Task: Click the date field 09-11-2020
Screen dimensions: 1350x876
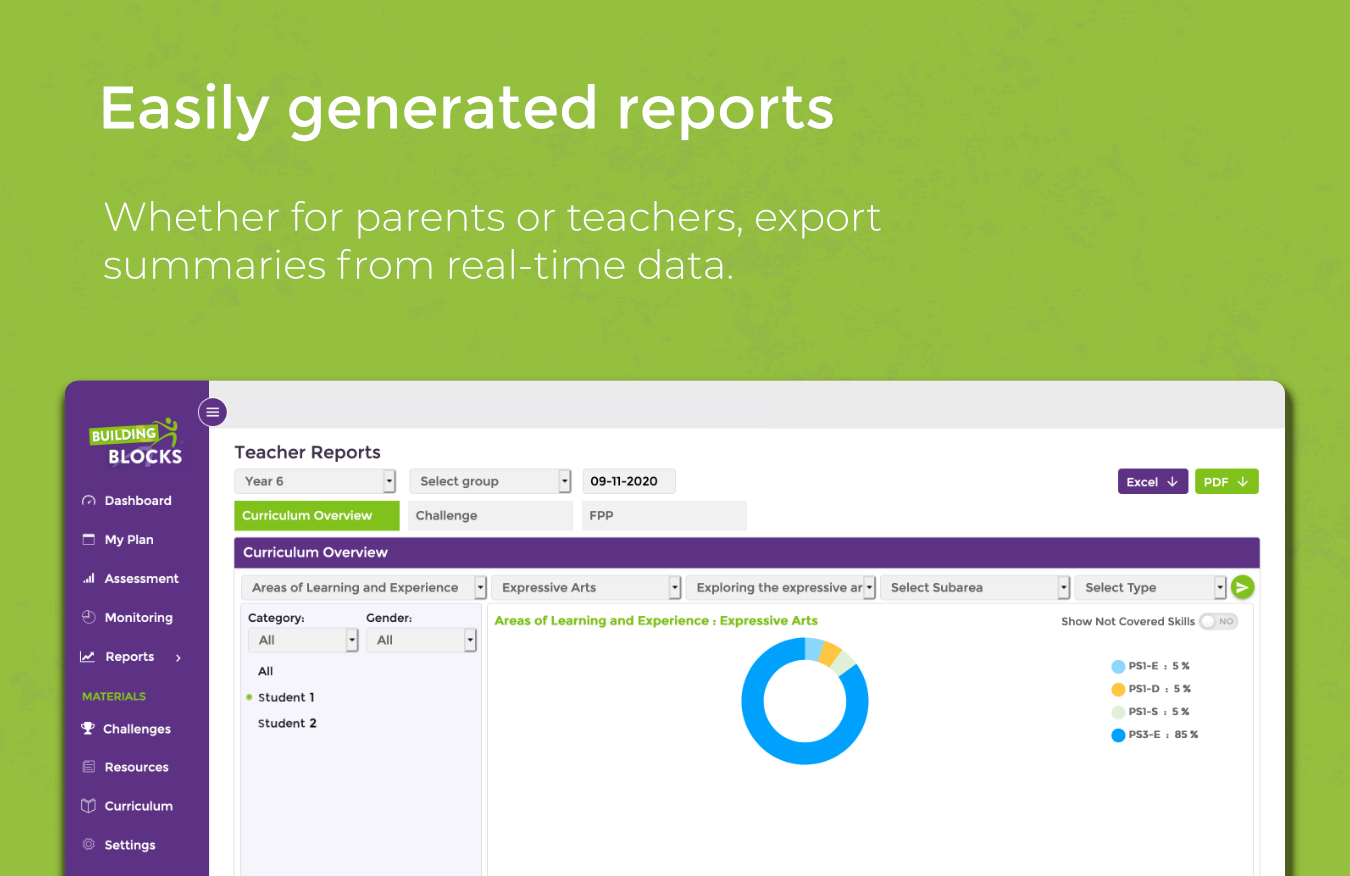Action: 629,481
